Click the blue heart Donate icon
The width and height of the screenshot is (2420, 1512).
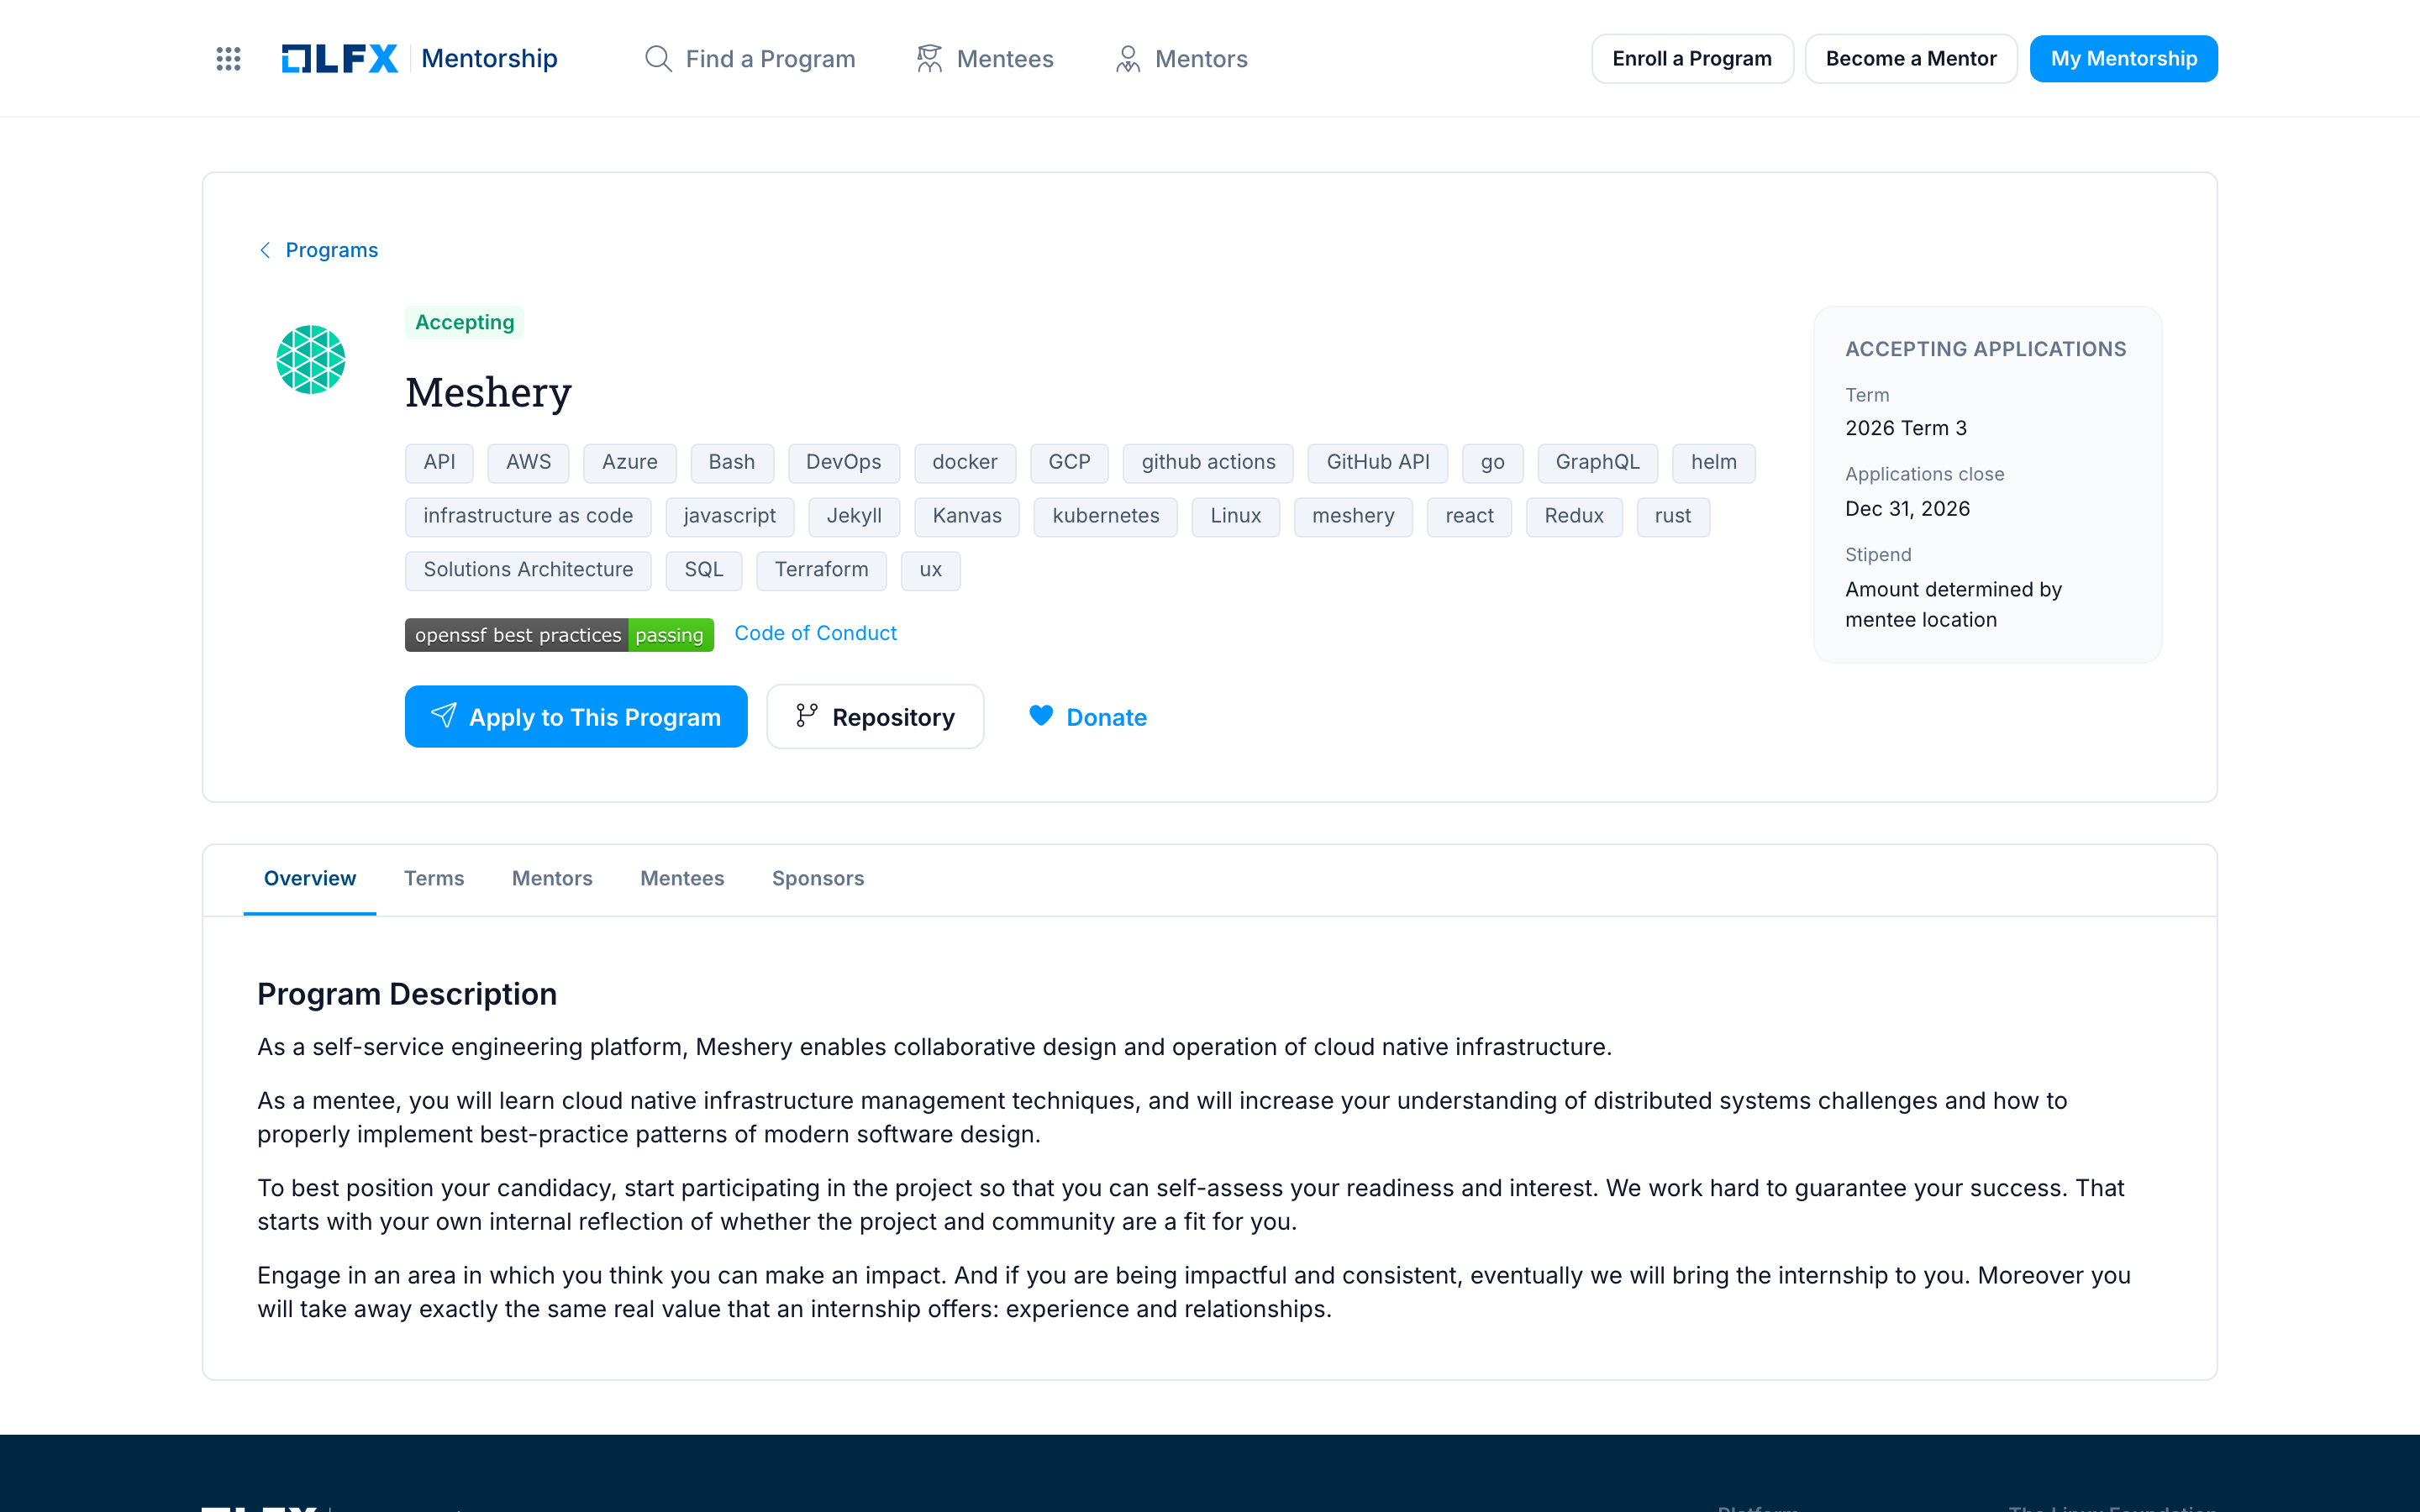pos(1041,716)
